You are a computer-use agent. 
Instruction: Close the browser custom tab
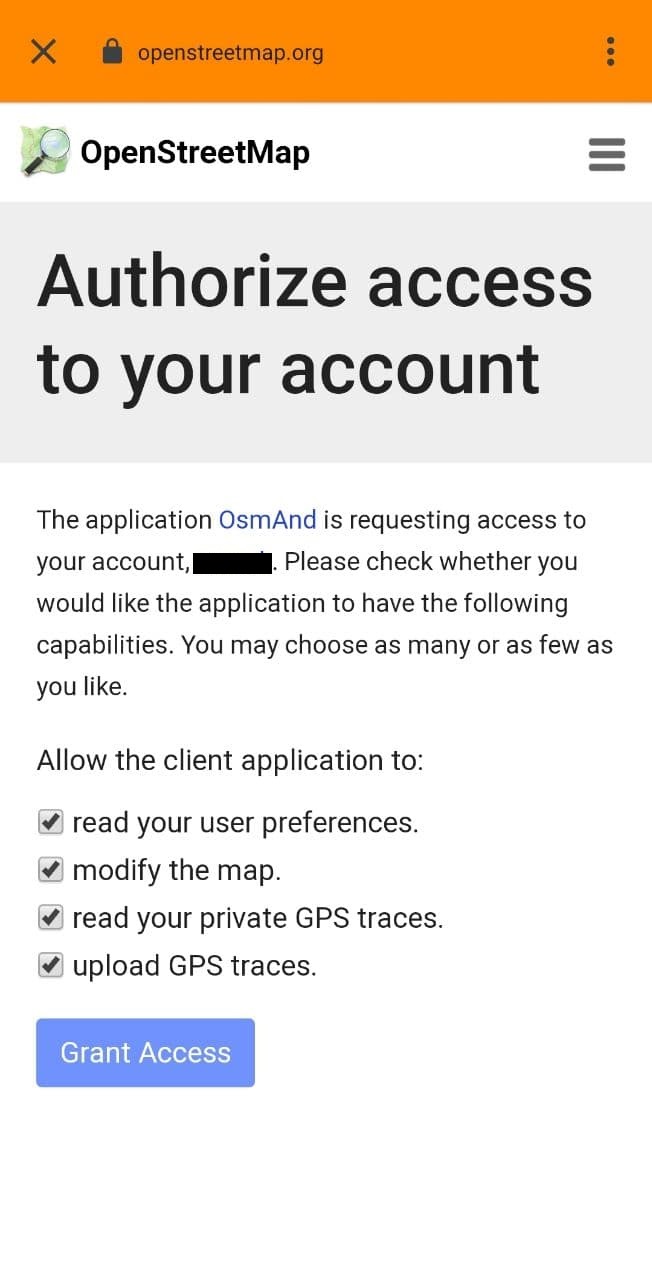click(43, 52)
